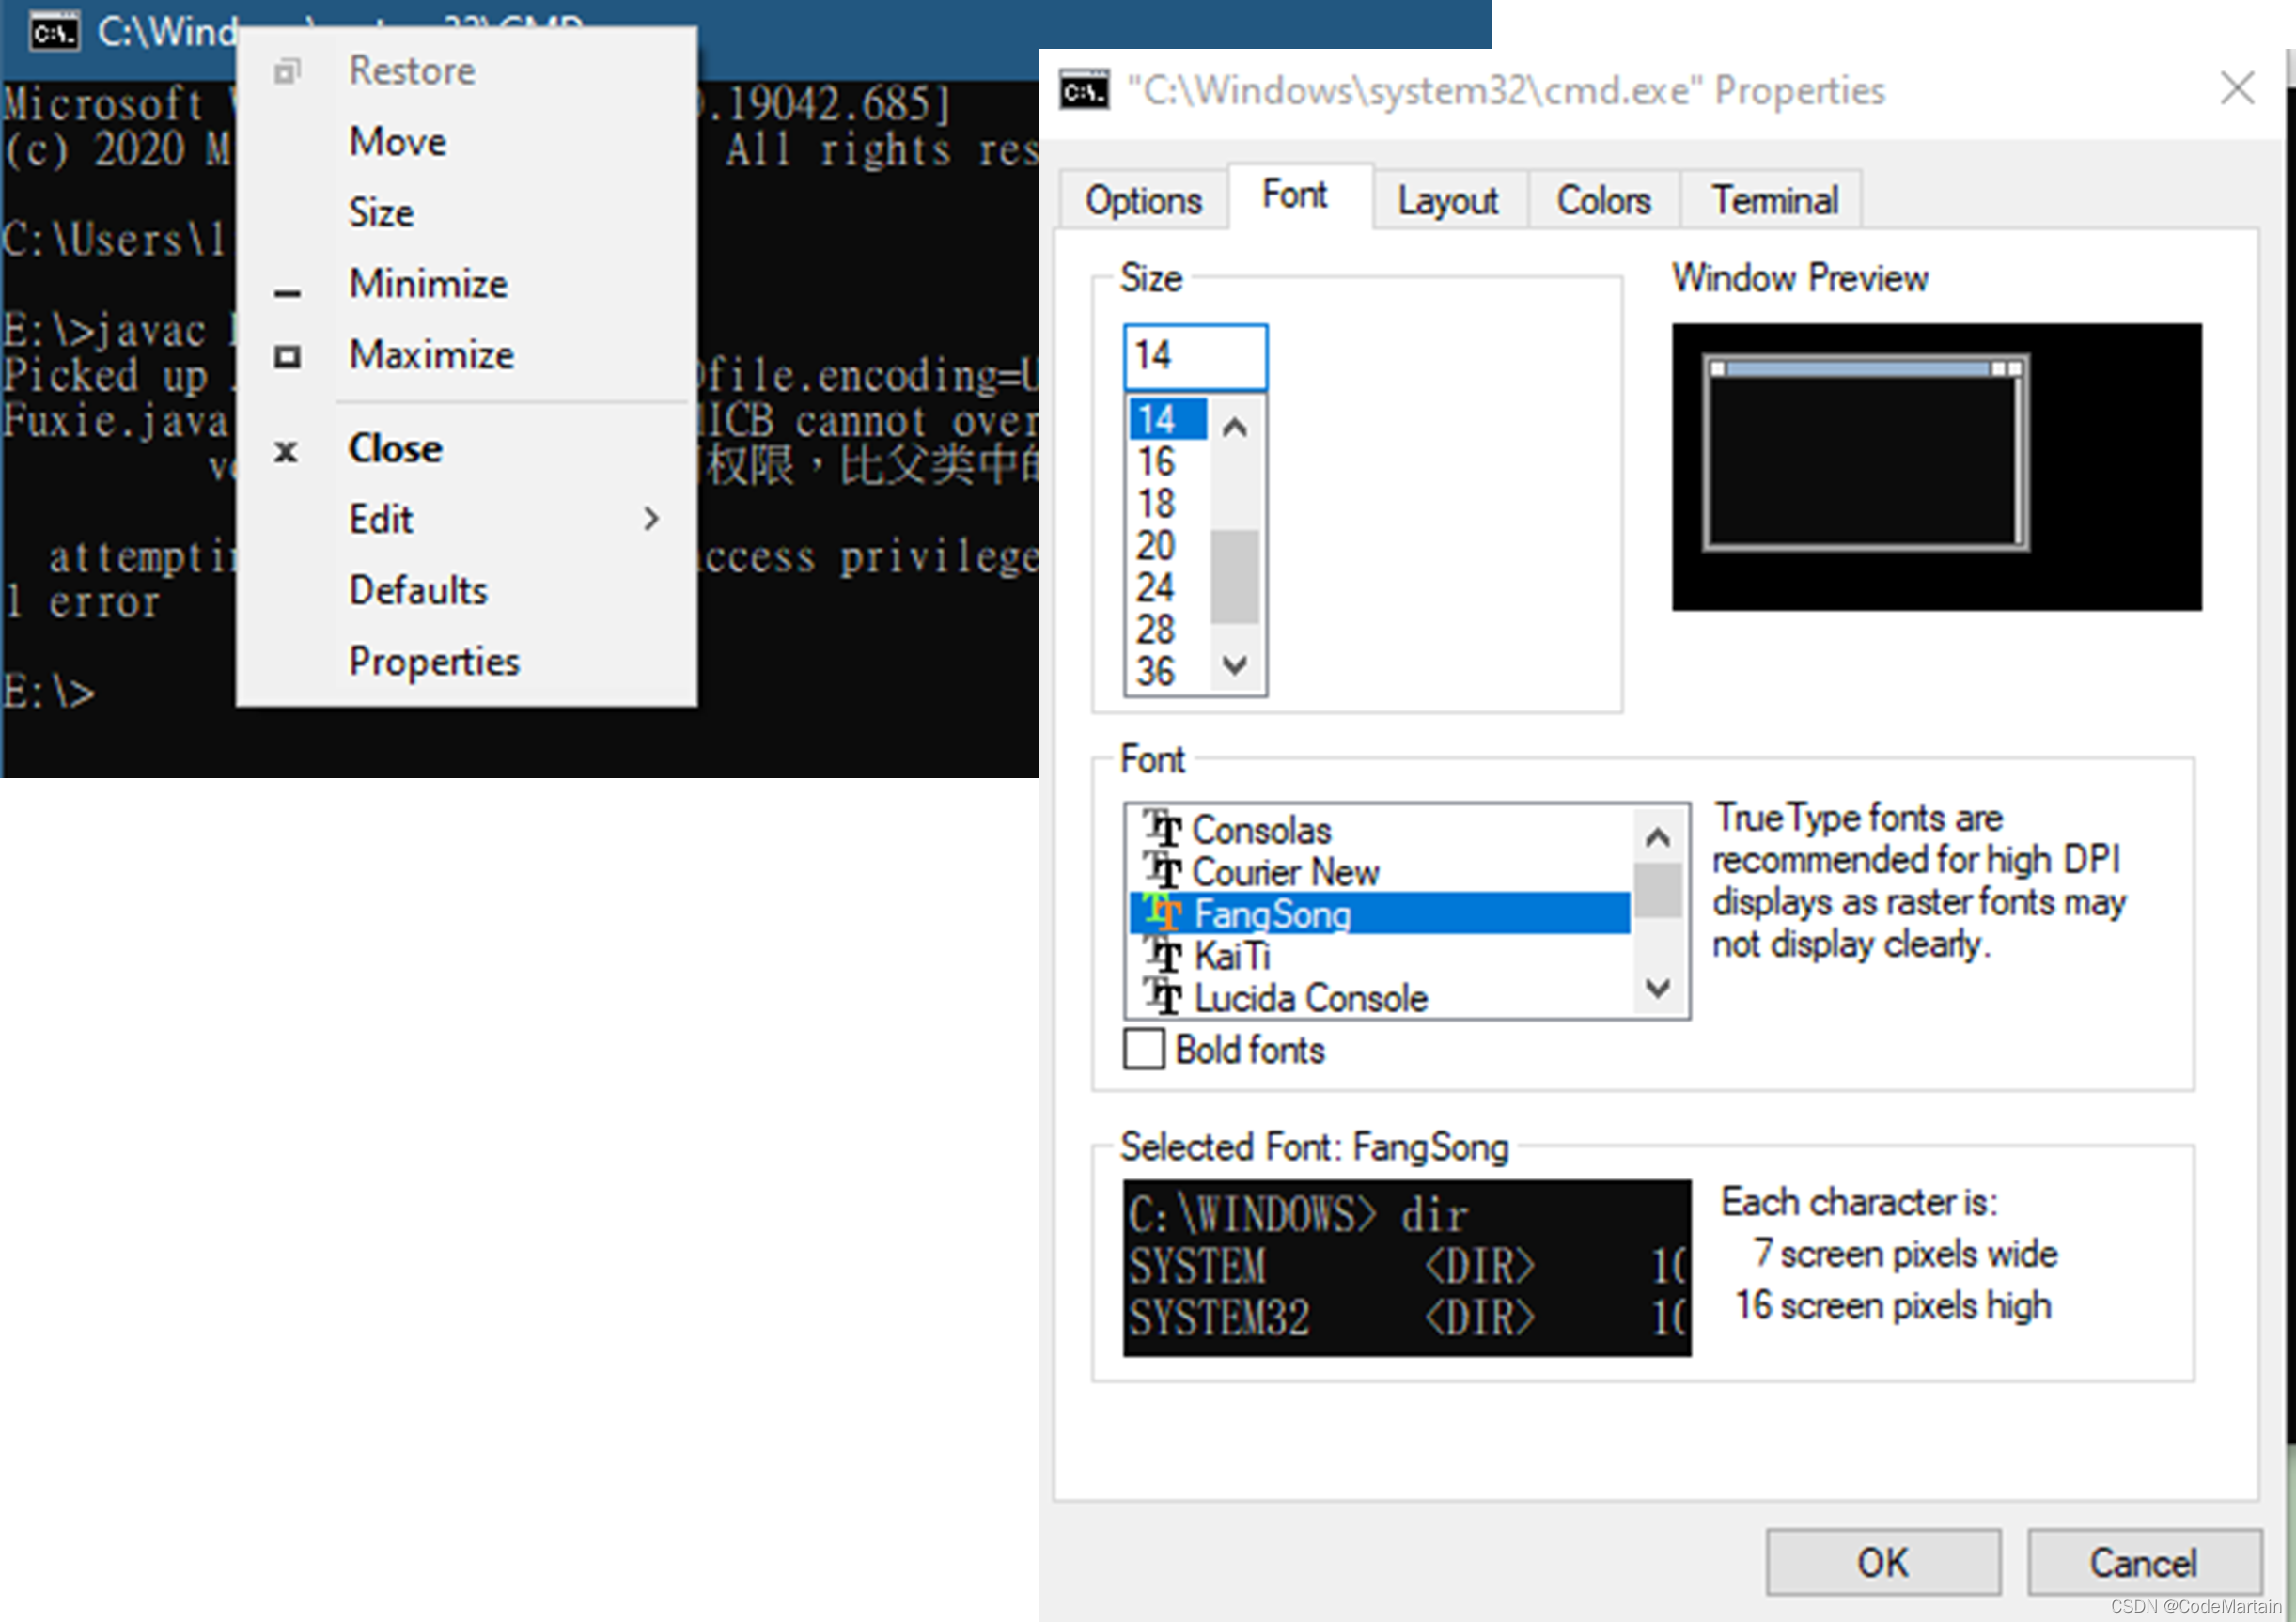Click the font size input field

tap(1195, 357)
